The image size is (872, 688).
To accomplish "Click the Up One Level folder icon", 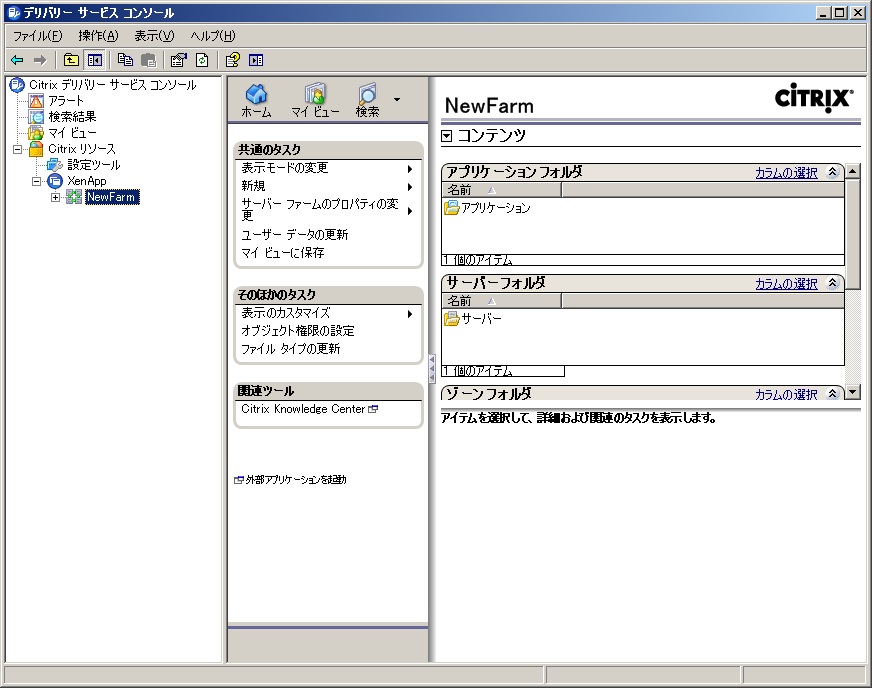I will [71, 60].
